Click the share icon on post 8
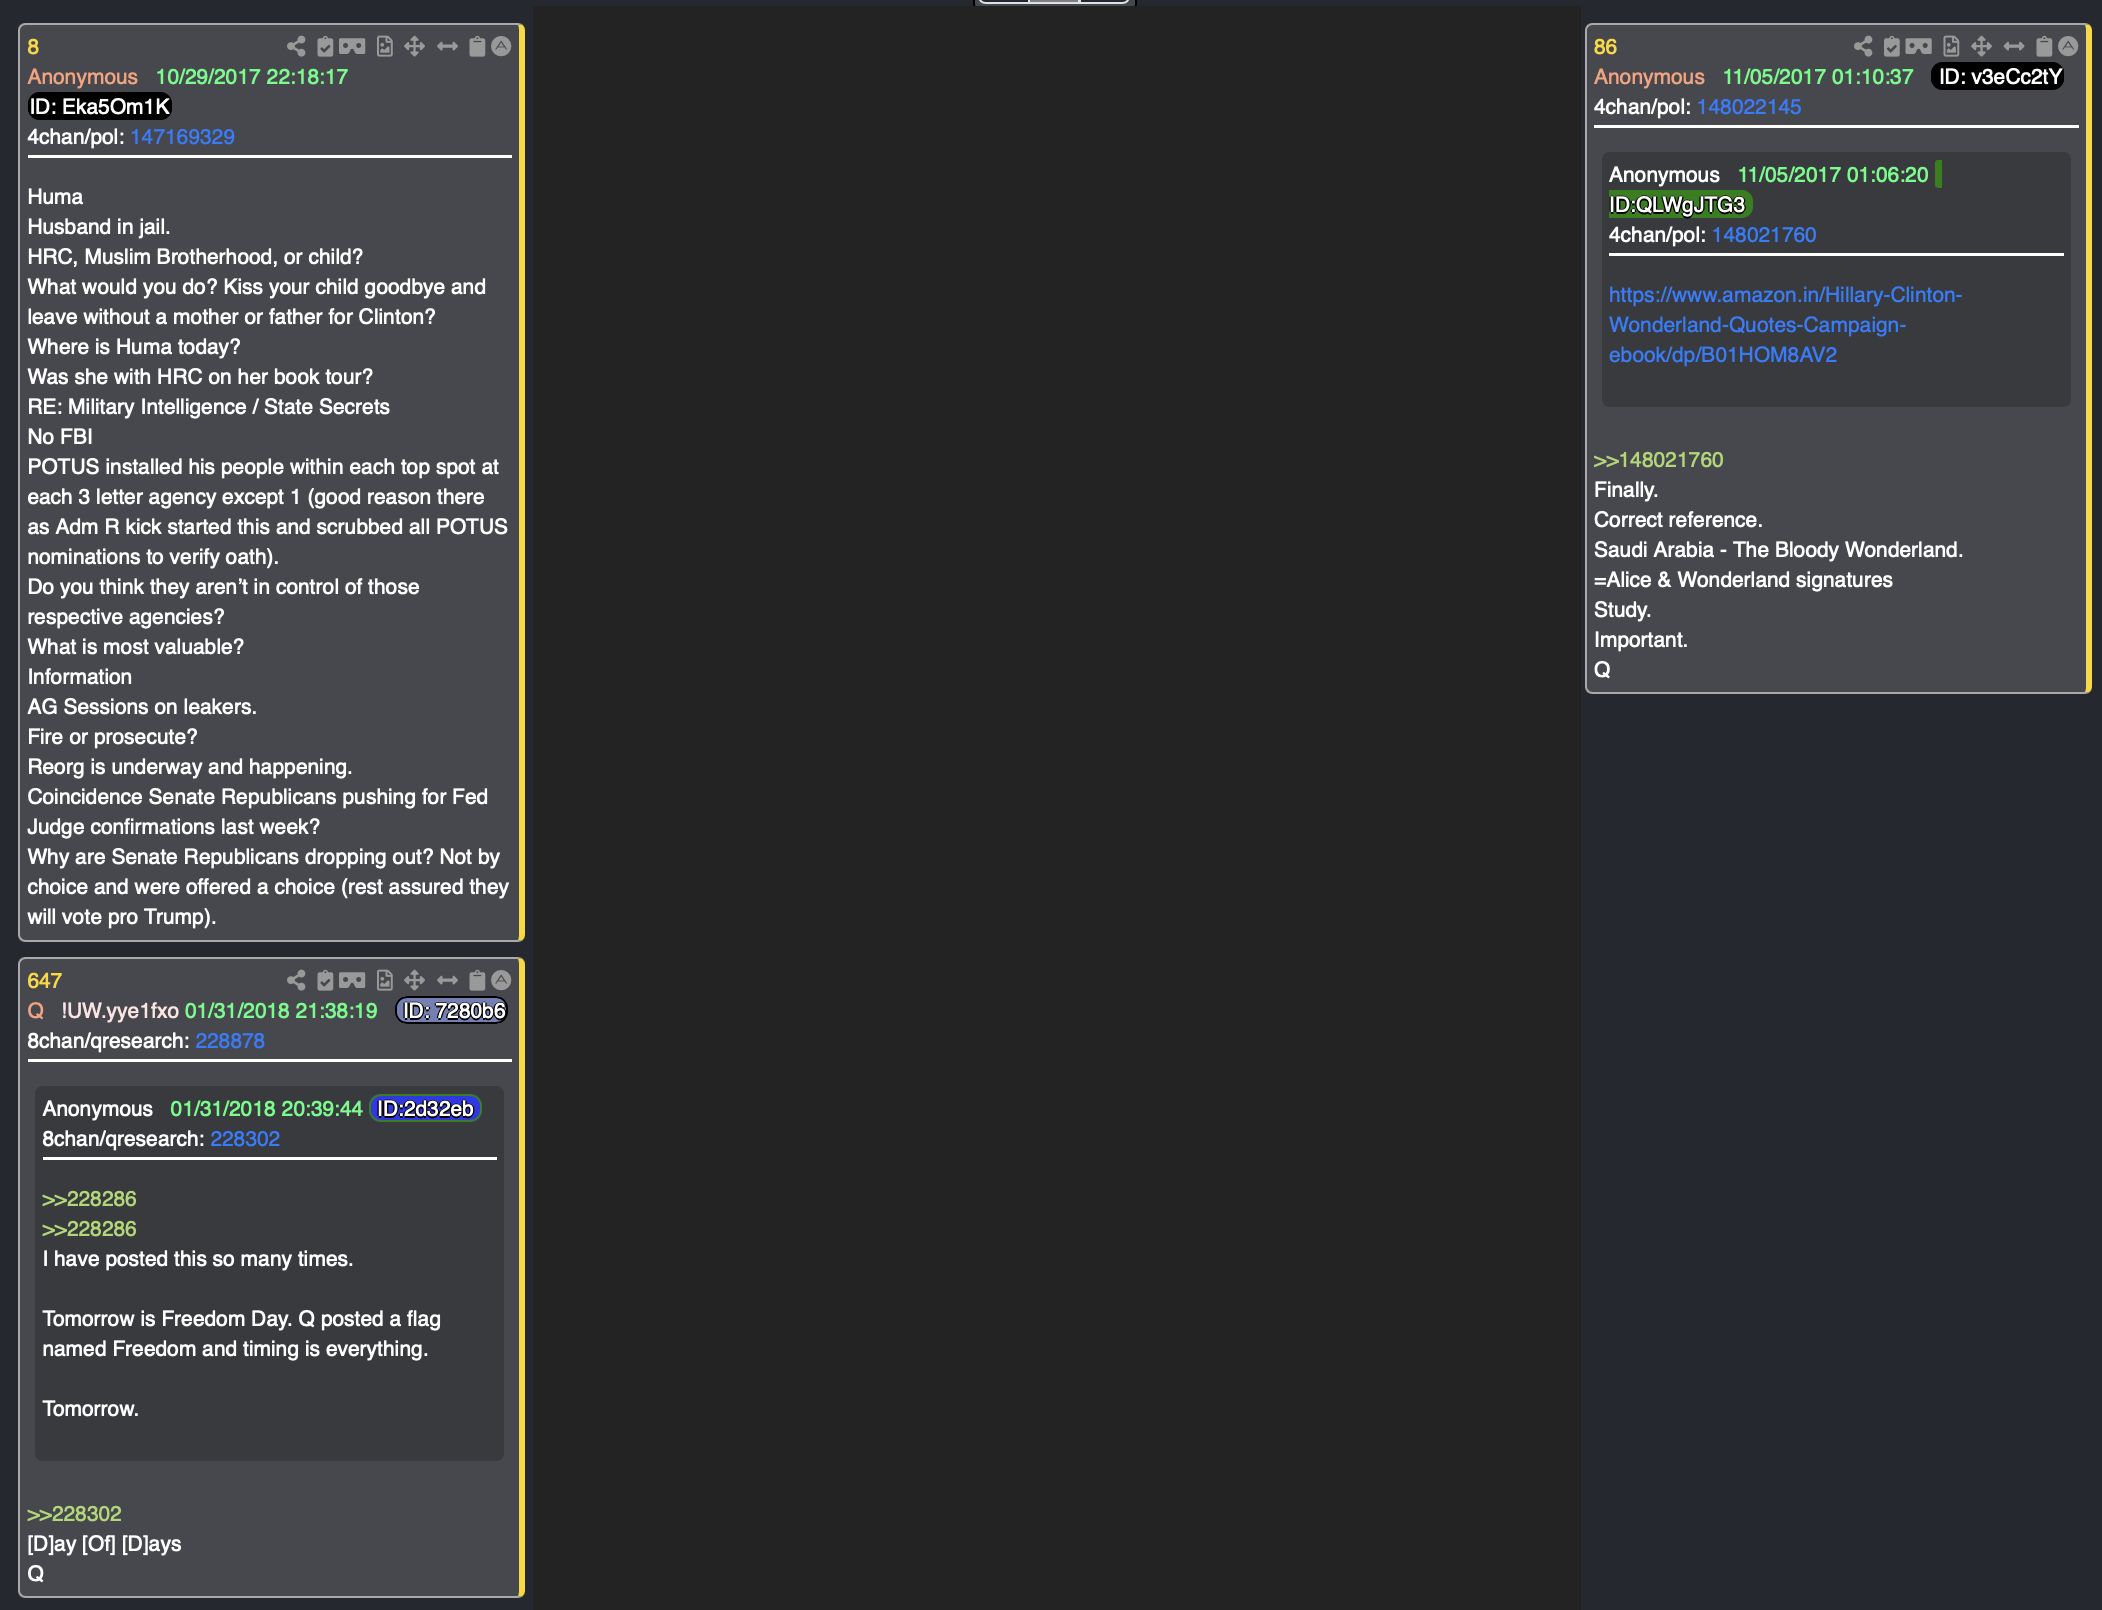This screenshot has height=1610, width=2102. (x=296, y=46)
